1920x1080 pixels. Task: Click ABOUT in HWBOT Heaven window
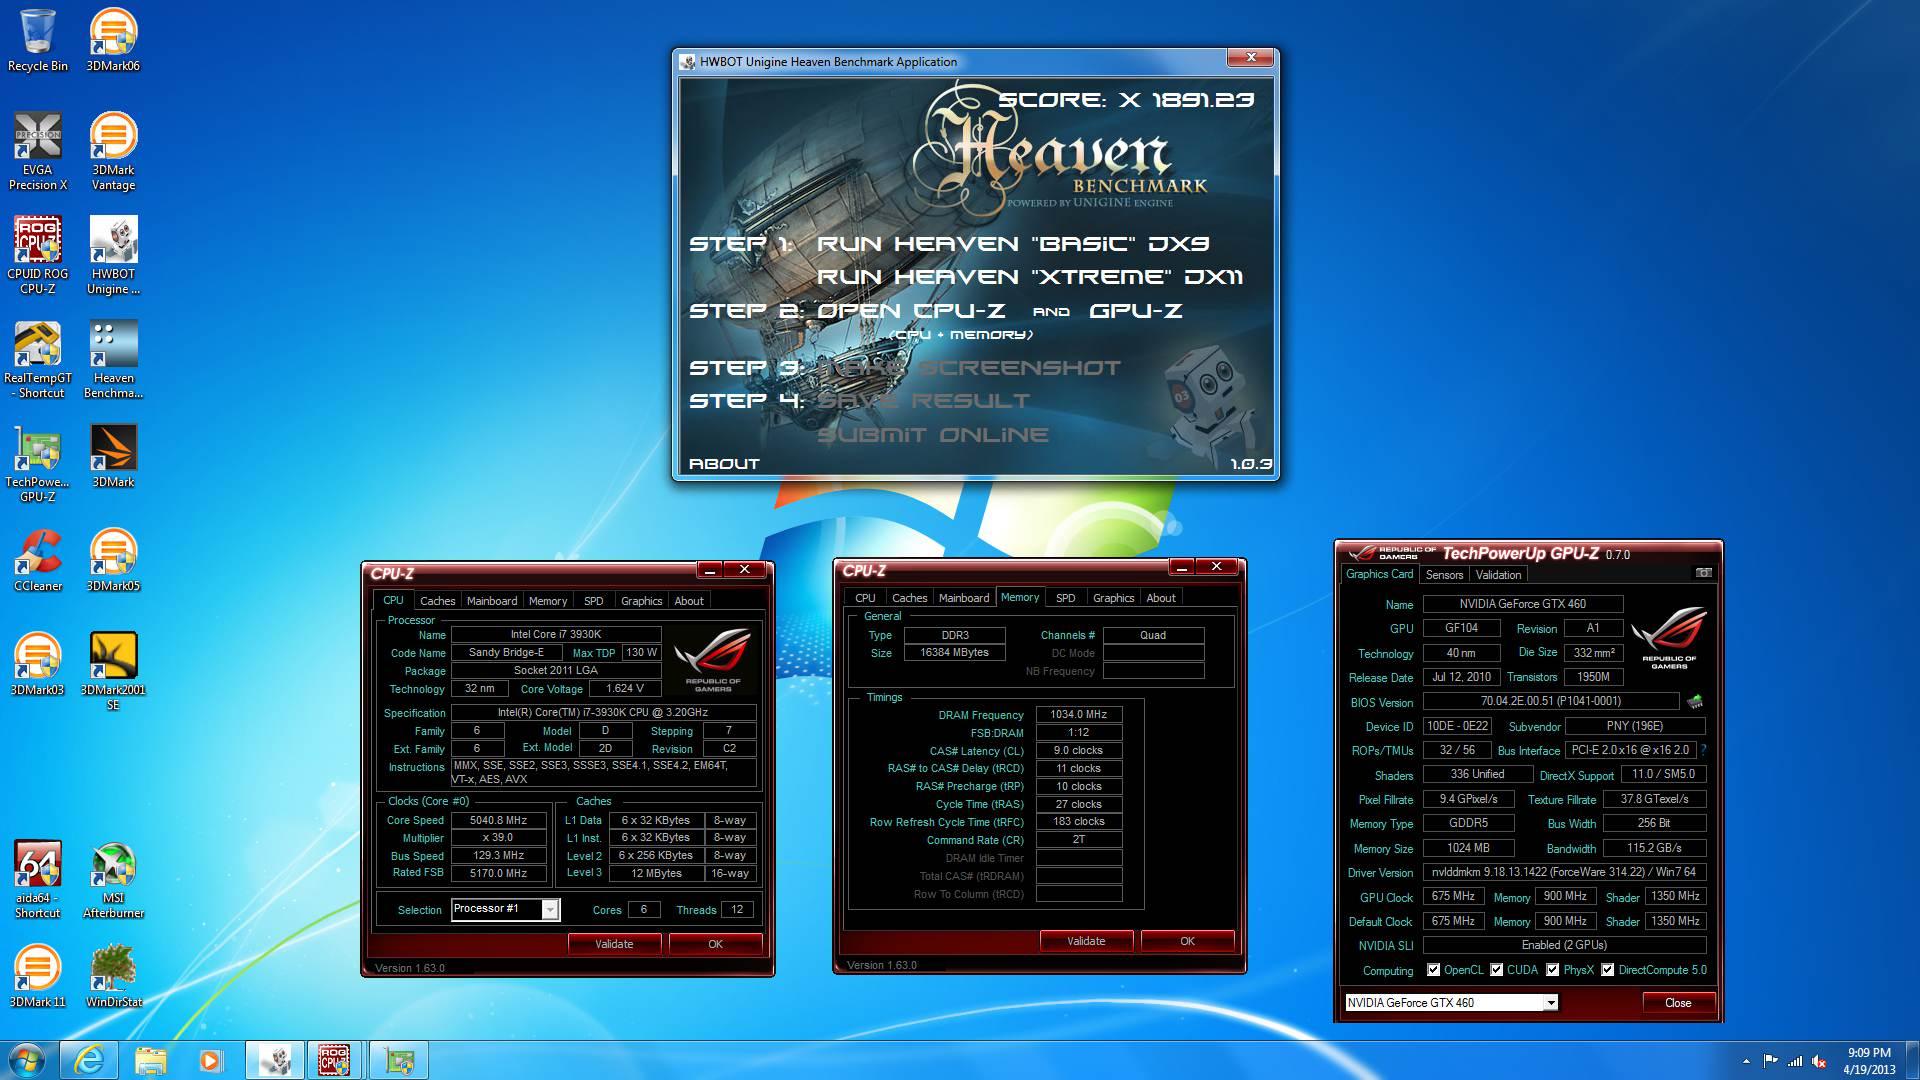pos(724,464)
